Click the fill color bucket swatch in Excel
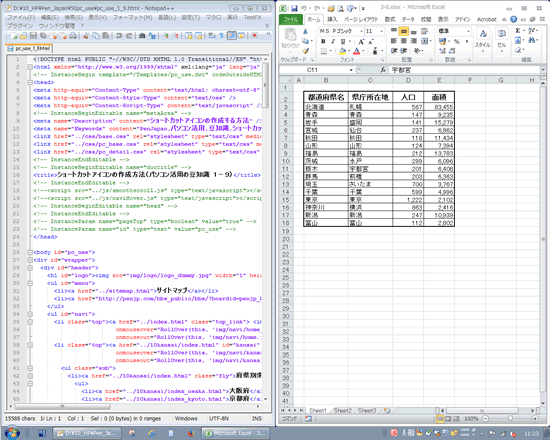 (x=342, y=51)
